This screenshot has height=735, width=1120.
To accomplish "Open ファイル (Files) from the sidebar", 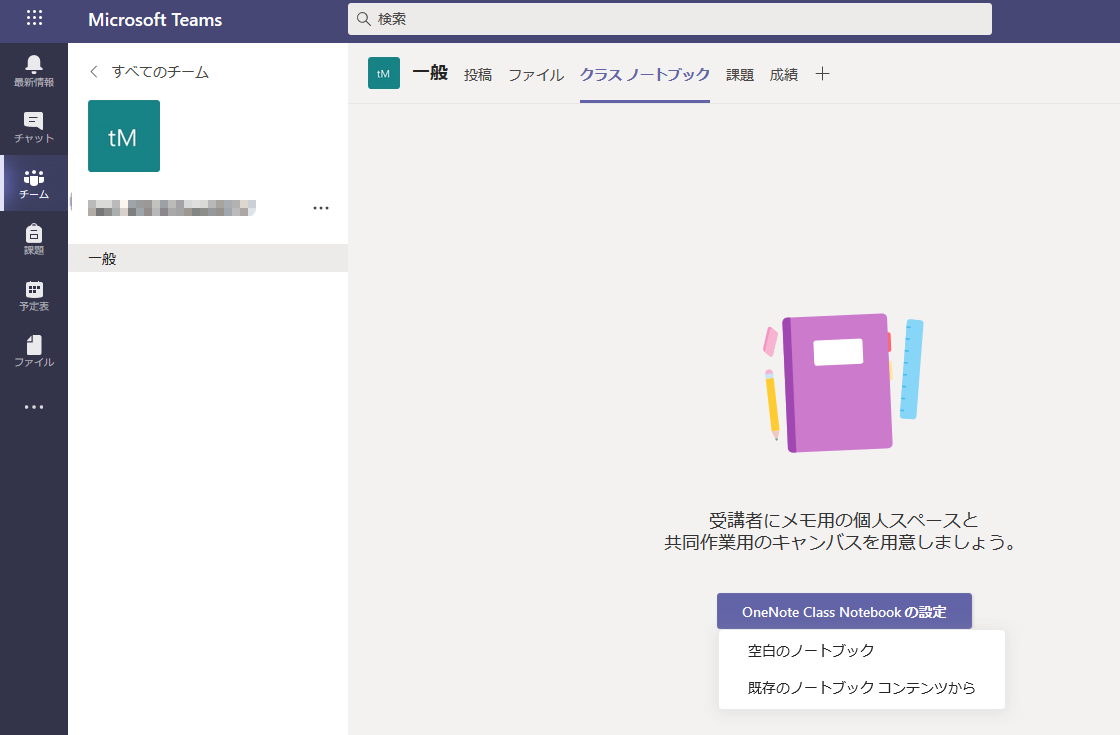I will point(34,351).
